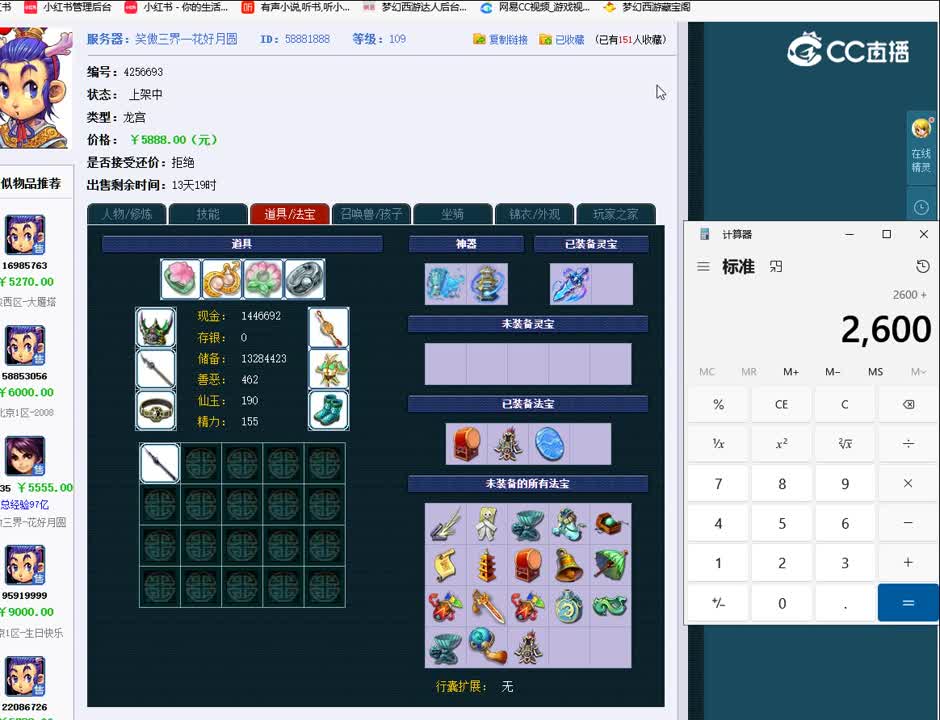Open the calculator history panel
The width and height of the screenshot is (940, 720).
[923, 266]
